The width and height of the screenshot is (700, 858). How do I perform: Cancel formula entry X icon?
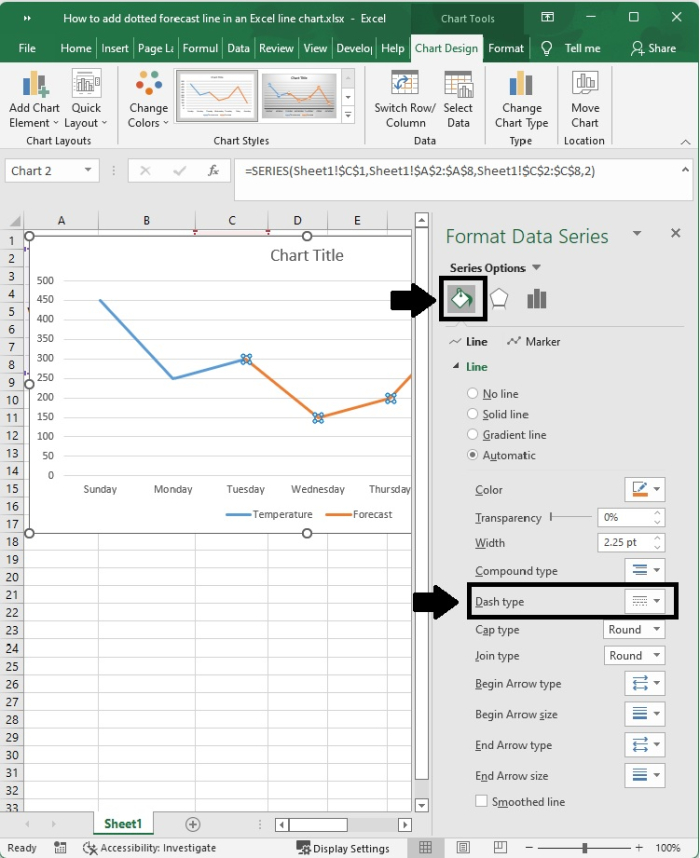point(145,171)
